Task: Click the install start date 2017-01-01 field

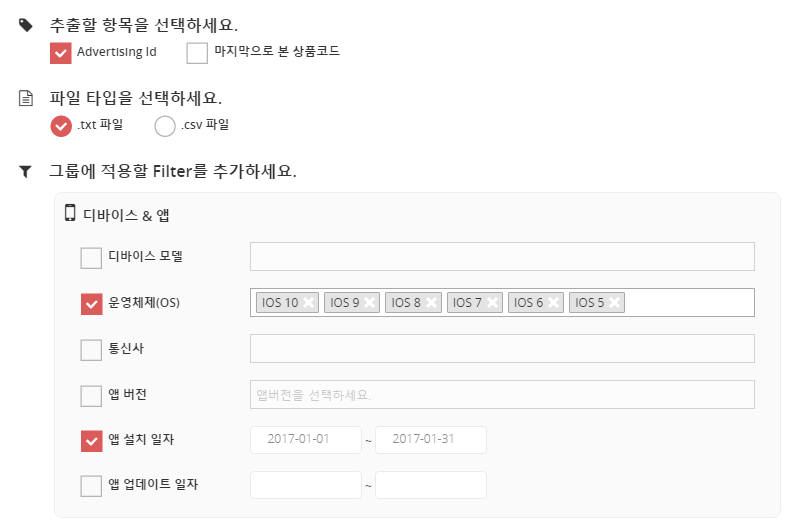Action: click(x=305, y=440)
